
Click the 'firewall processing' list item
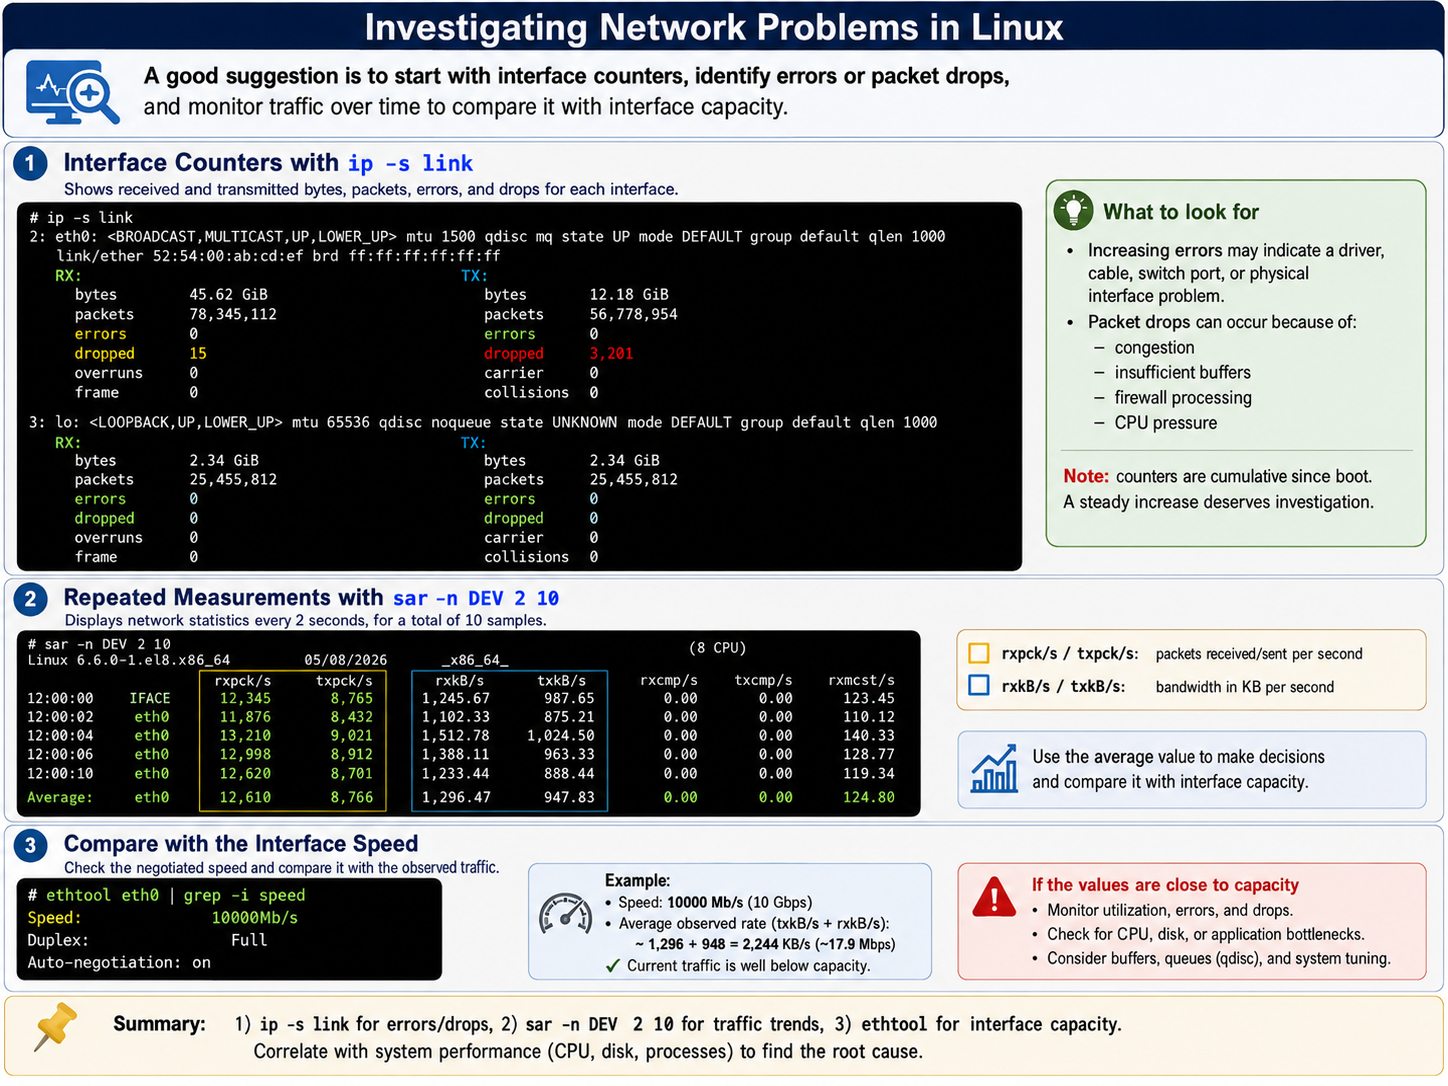(1183, 398)
